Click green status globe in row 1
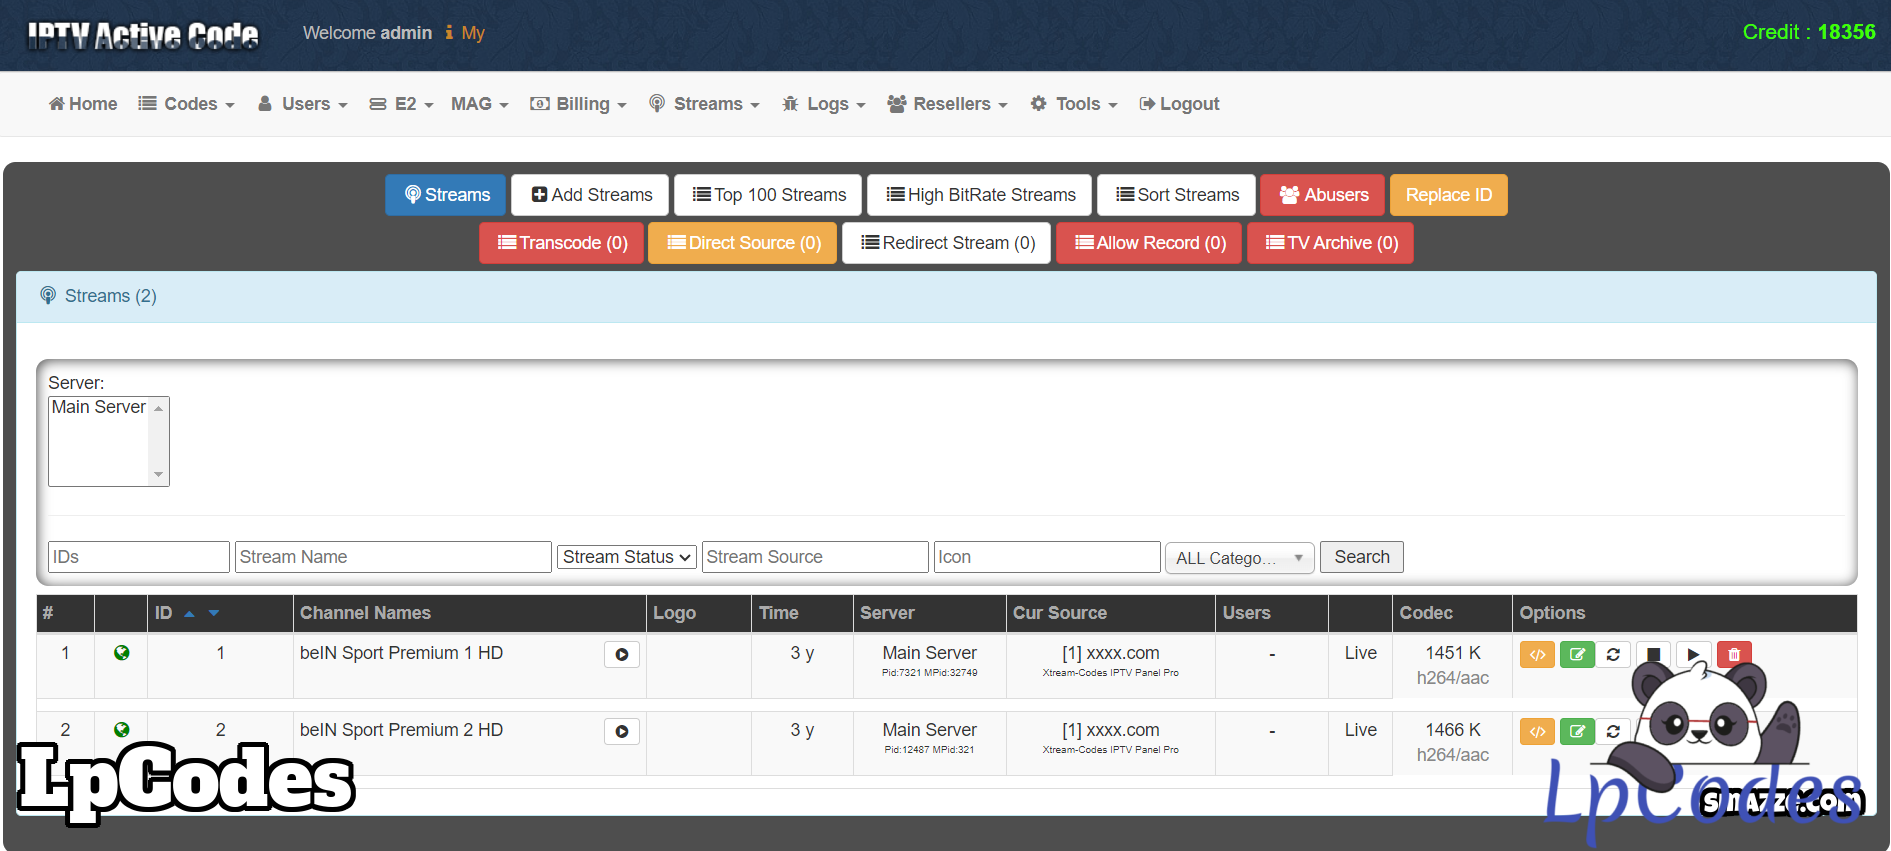The height and width of the screenshot is (851, 1891). (x=121, y=653)
